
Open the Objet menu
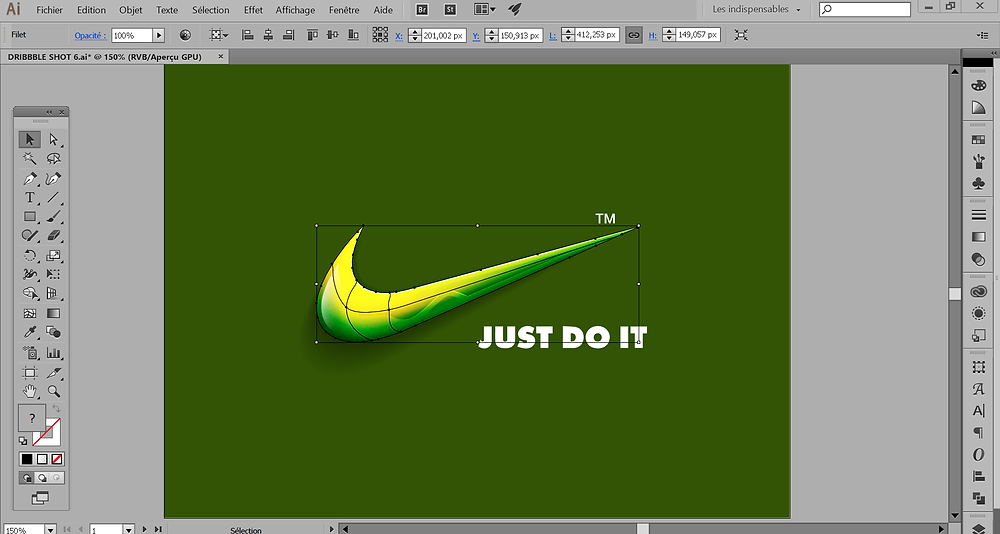[131, 10]
